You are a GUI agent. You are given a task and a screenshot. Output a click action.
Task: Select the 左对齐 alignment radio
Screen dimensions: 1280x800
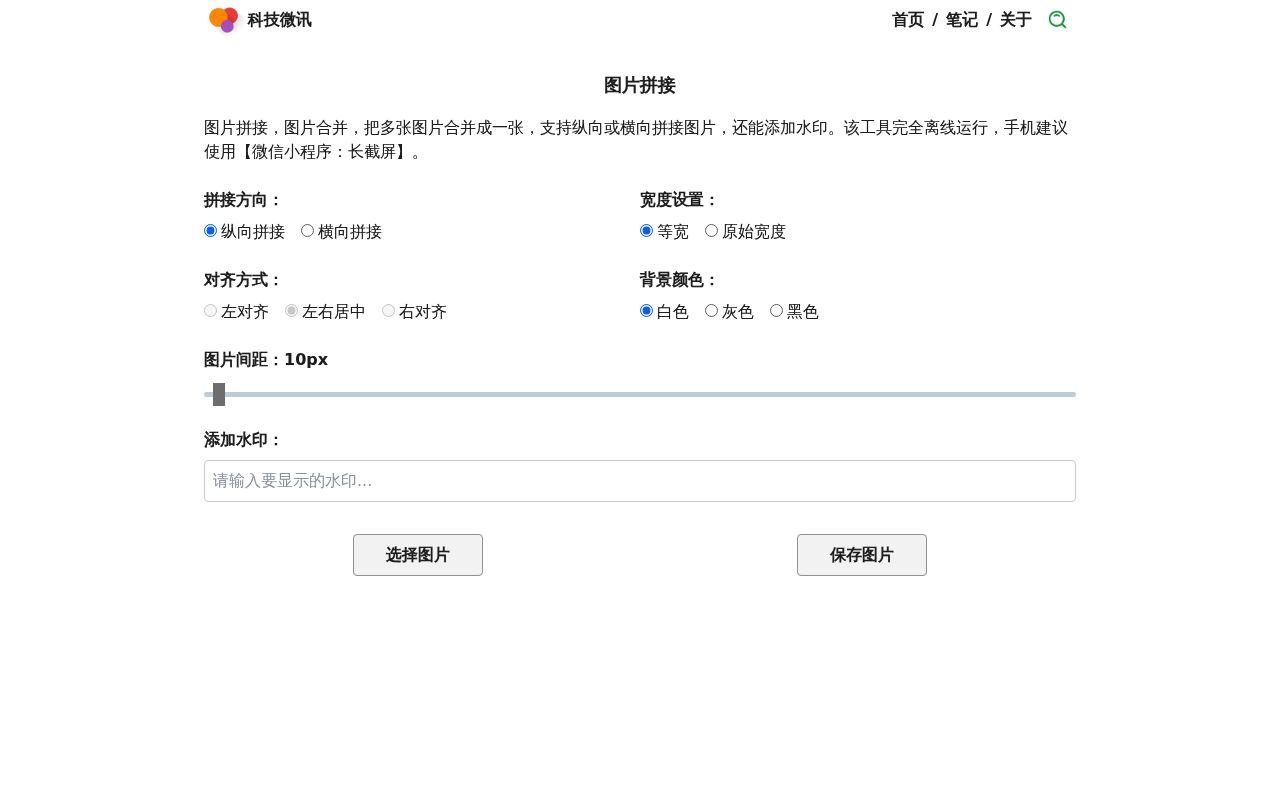click(210, 311)
